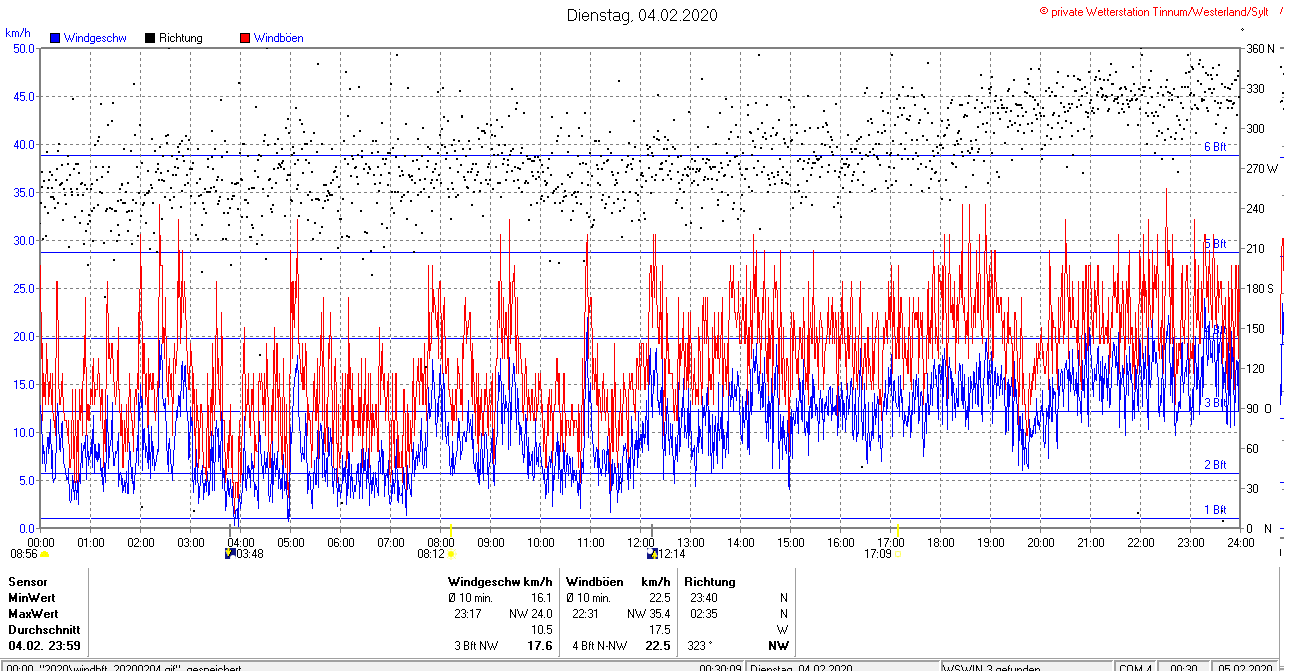The height and width of the screenshot is (671, 1310).
Task: Select the 'Windböen' legend label at chart top
Action: 278,38
